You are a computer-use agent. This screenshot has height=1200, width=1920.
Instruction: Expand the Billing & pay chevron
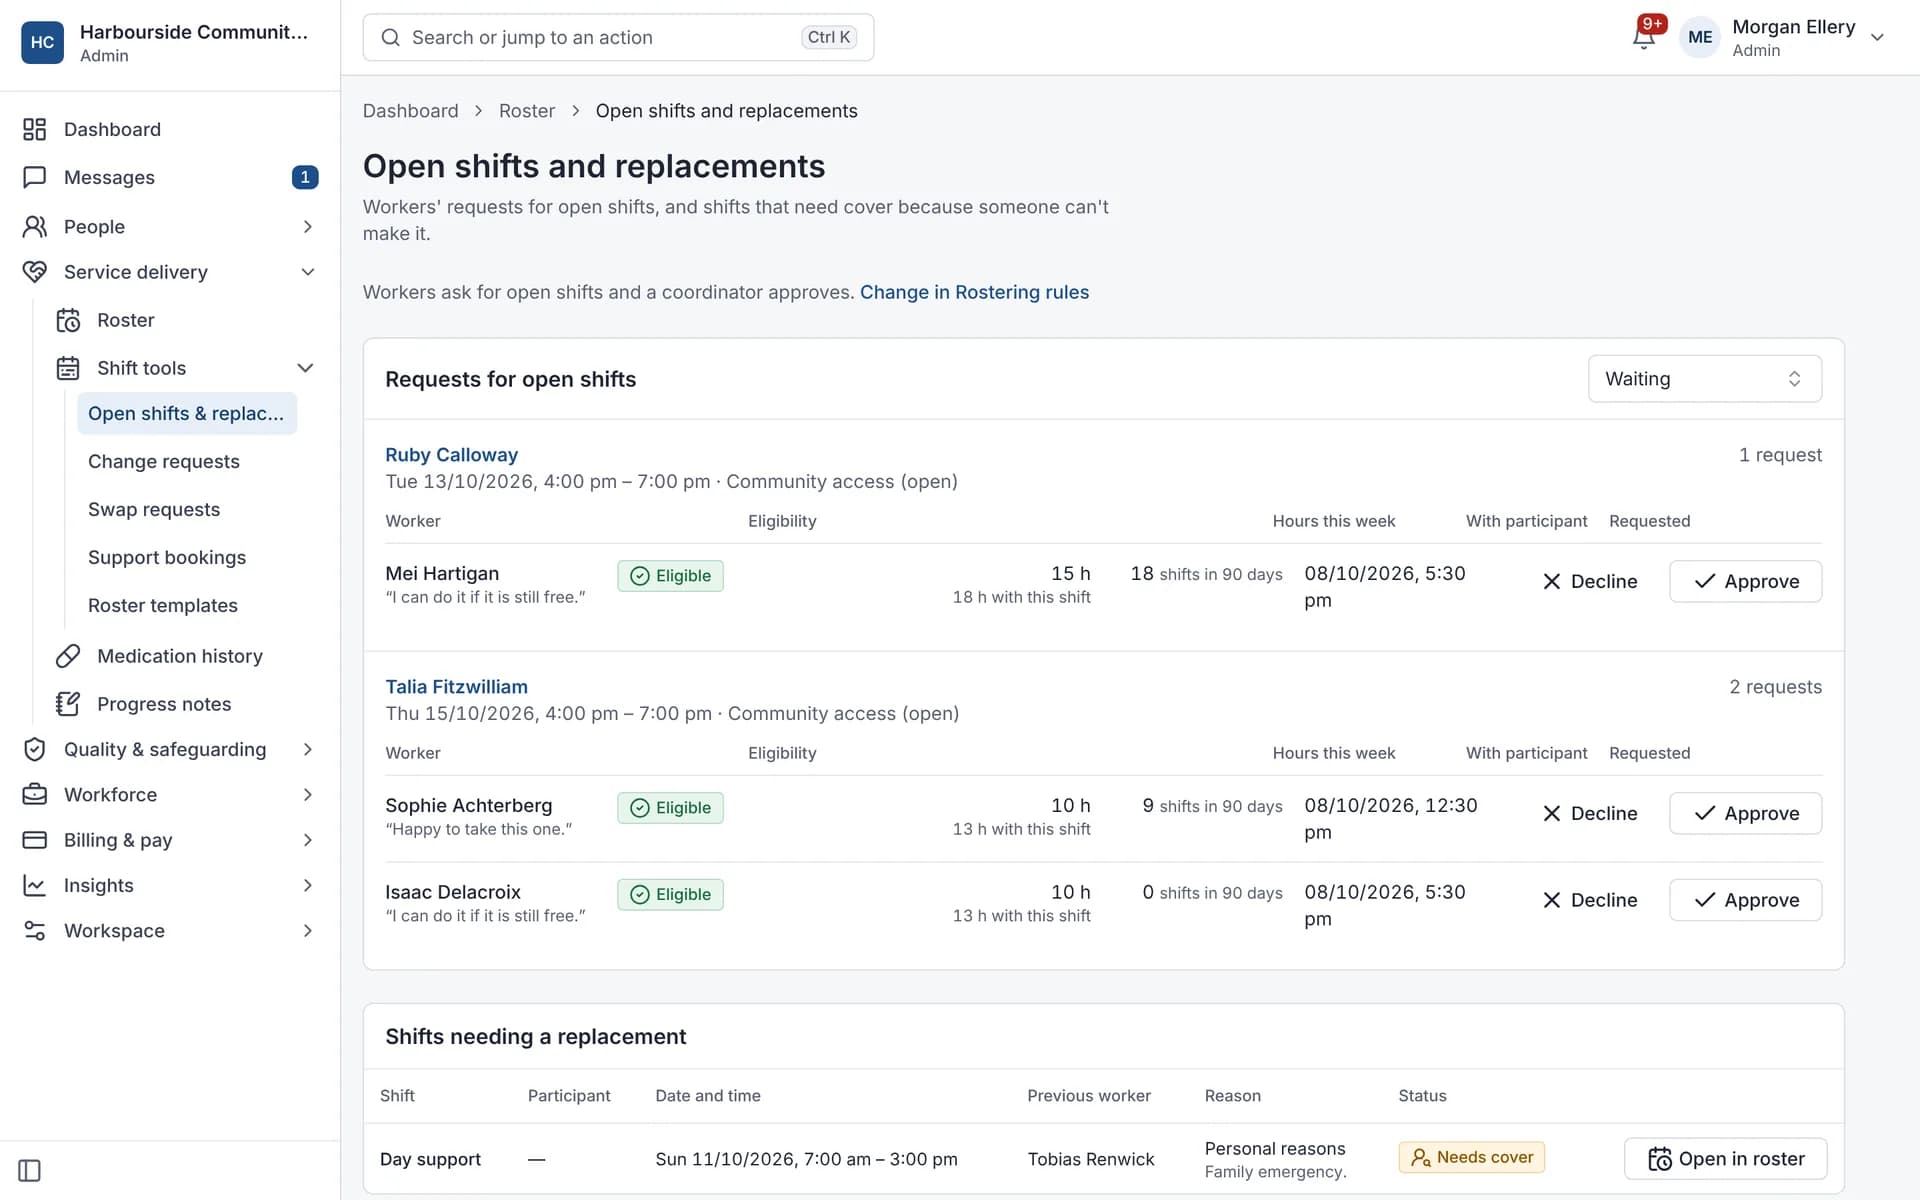[x=307, y=840]
